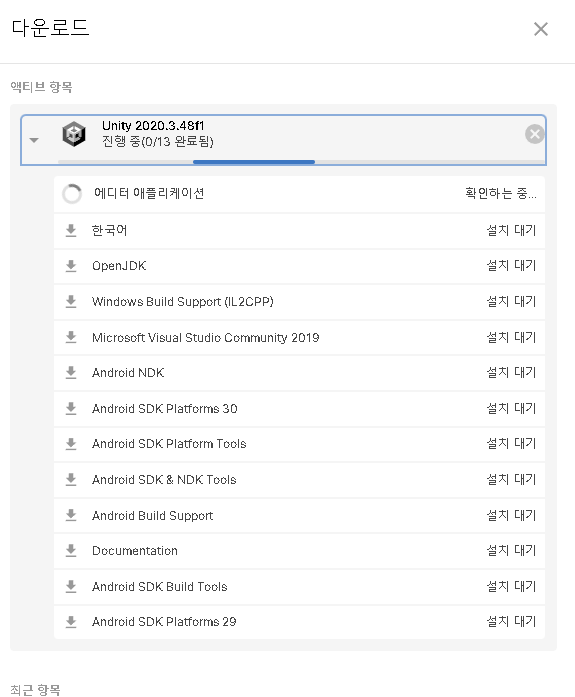Select Microsoft Visual Studio Community 2019 label

[x=206, y=337]
